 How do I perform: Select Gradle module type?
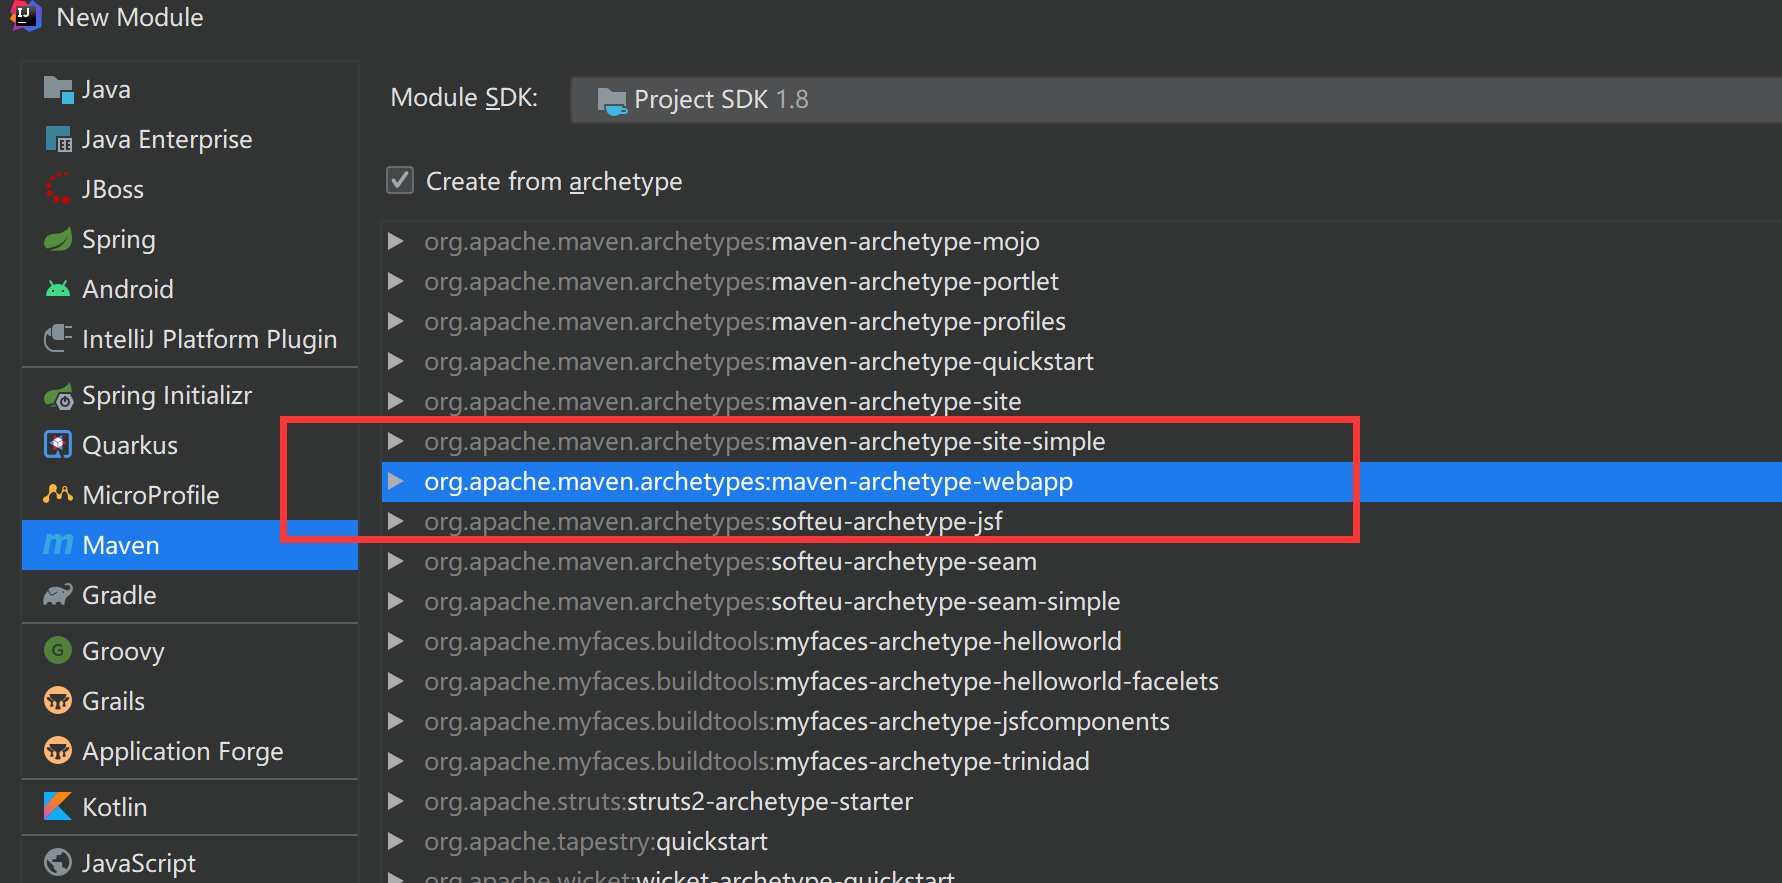pos(190,595)
